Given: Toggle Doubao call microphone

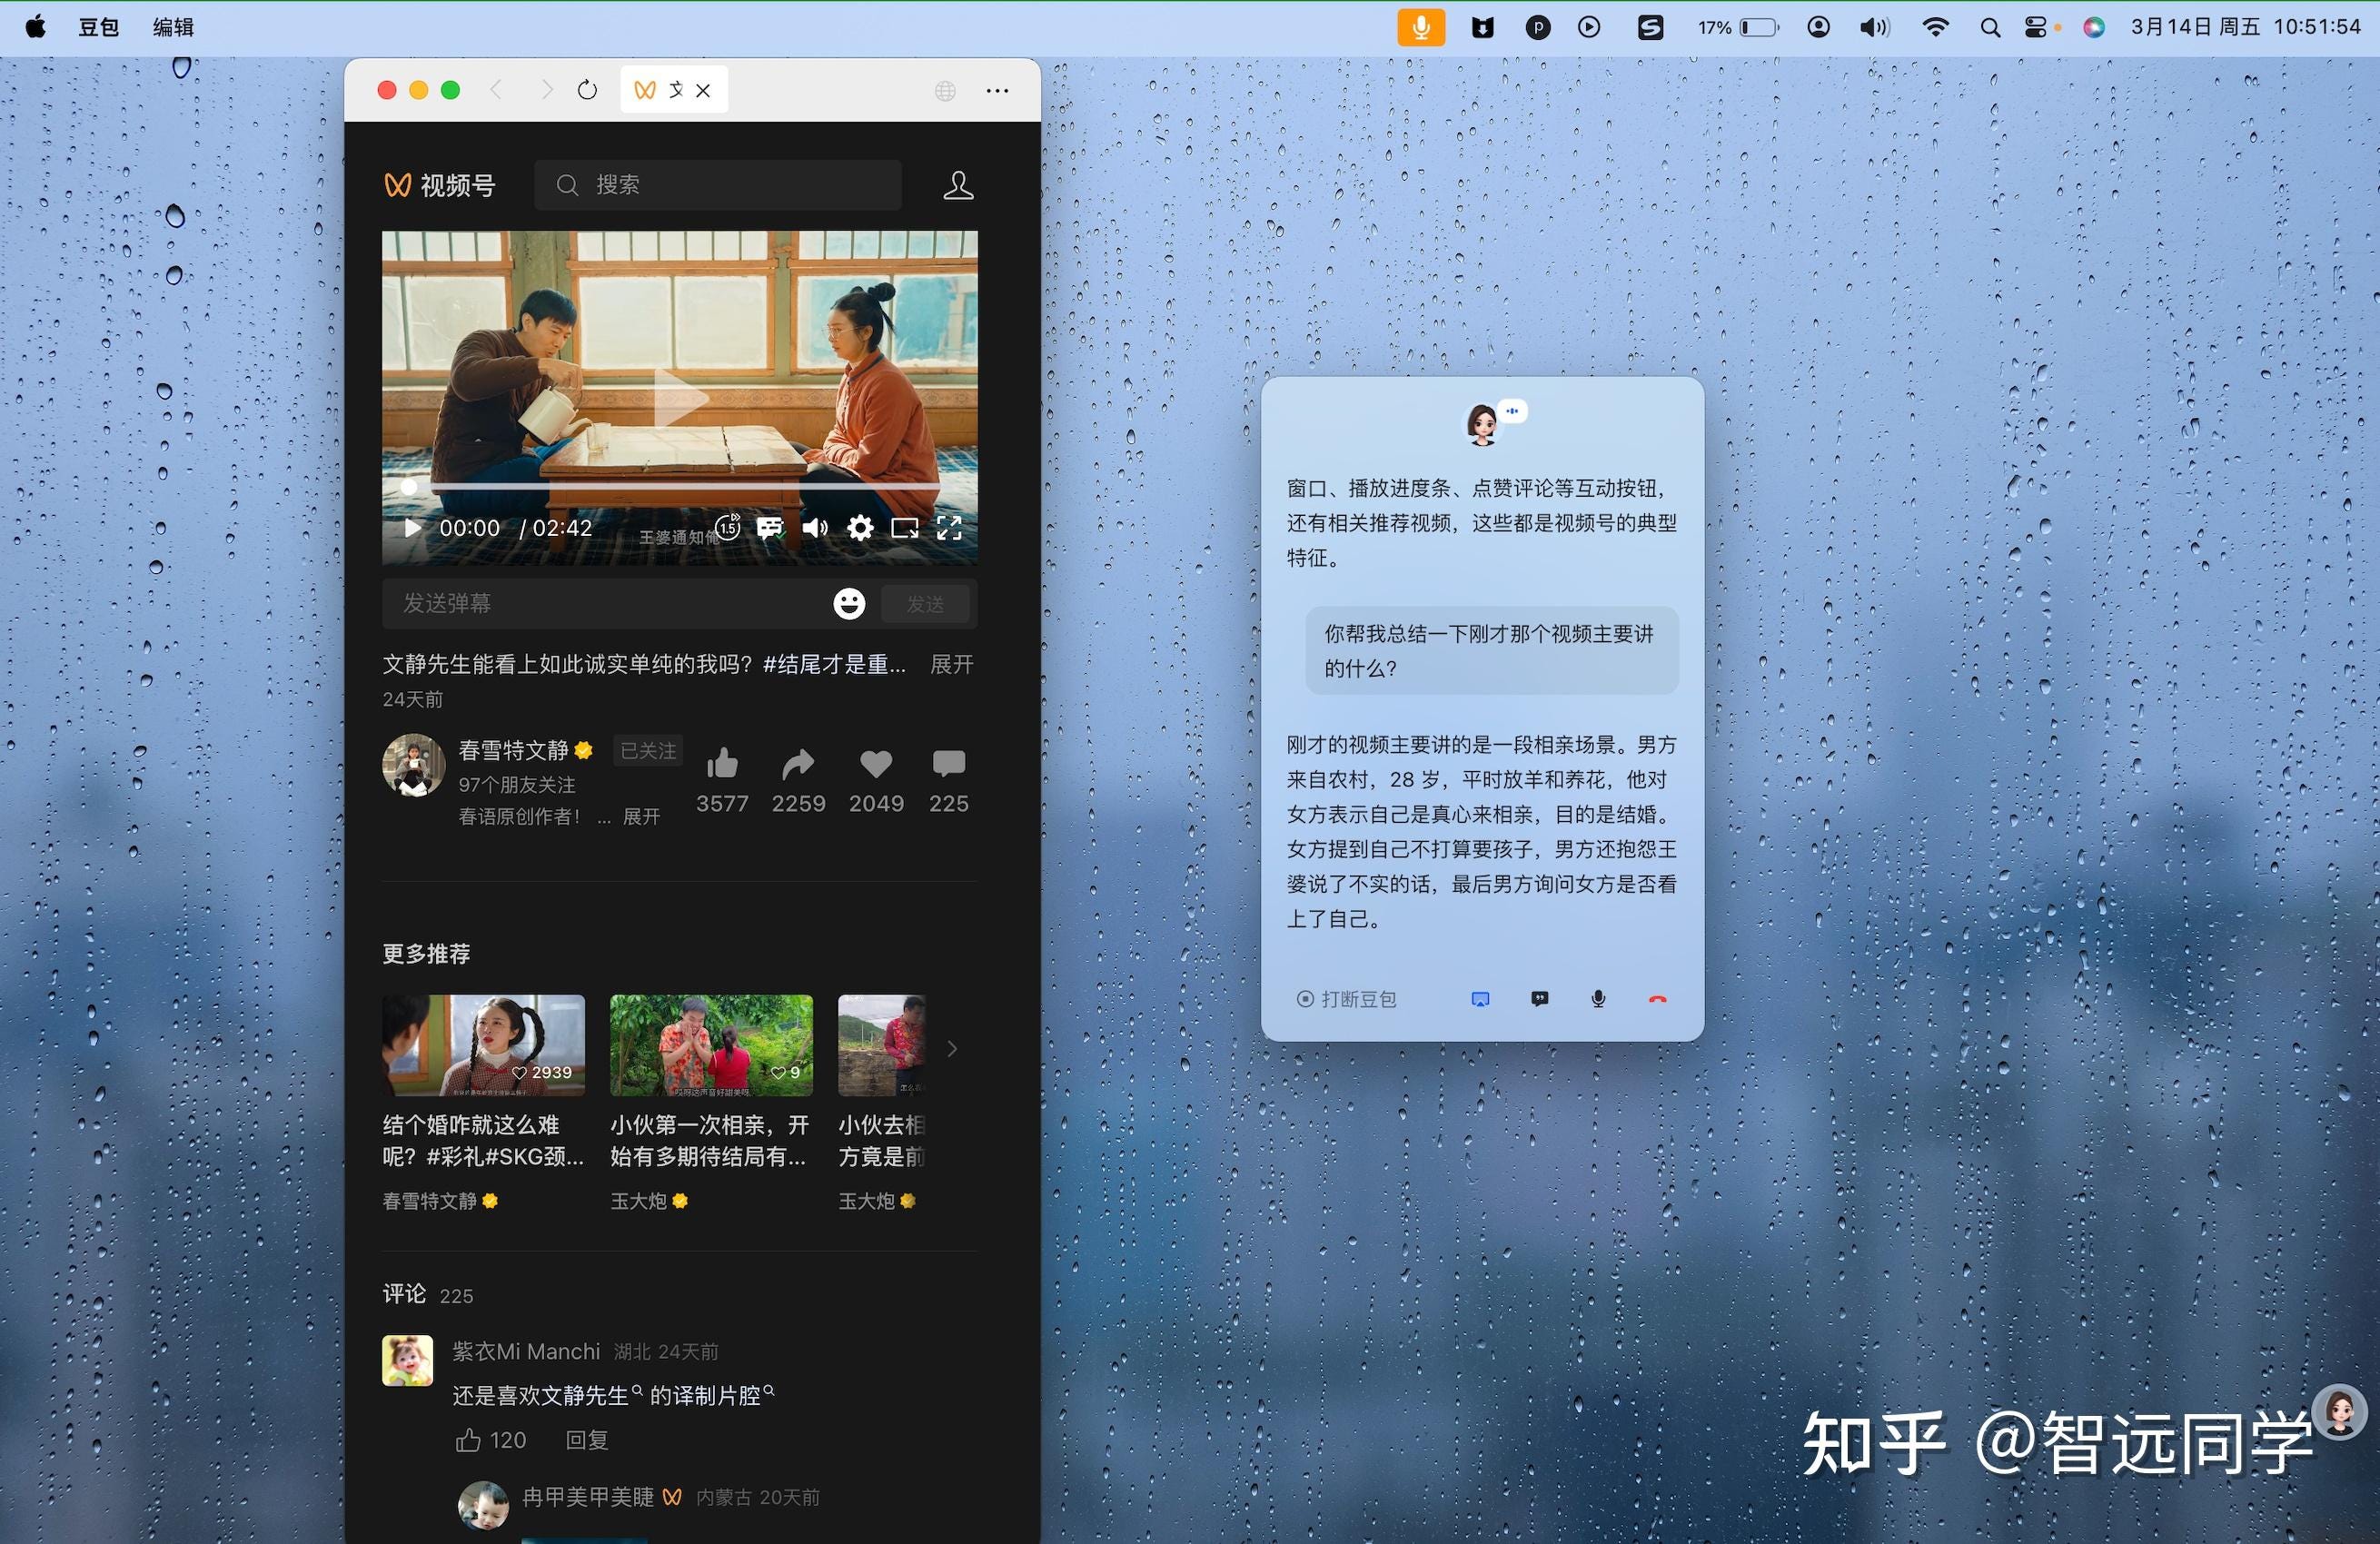Looking at the screenshot, I should (1598, 999).
